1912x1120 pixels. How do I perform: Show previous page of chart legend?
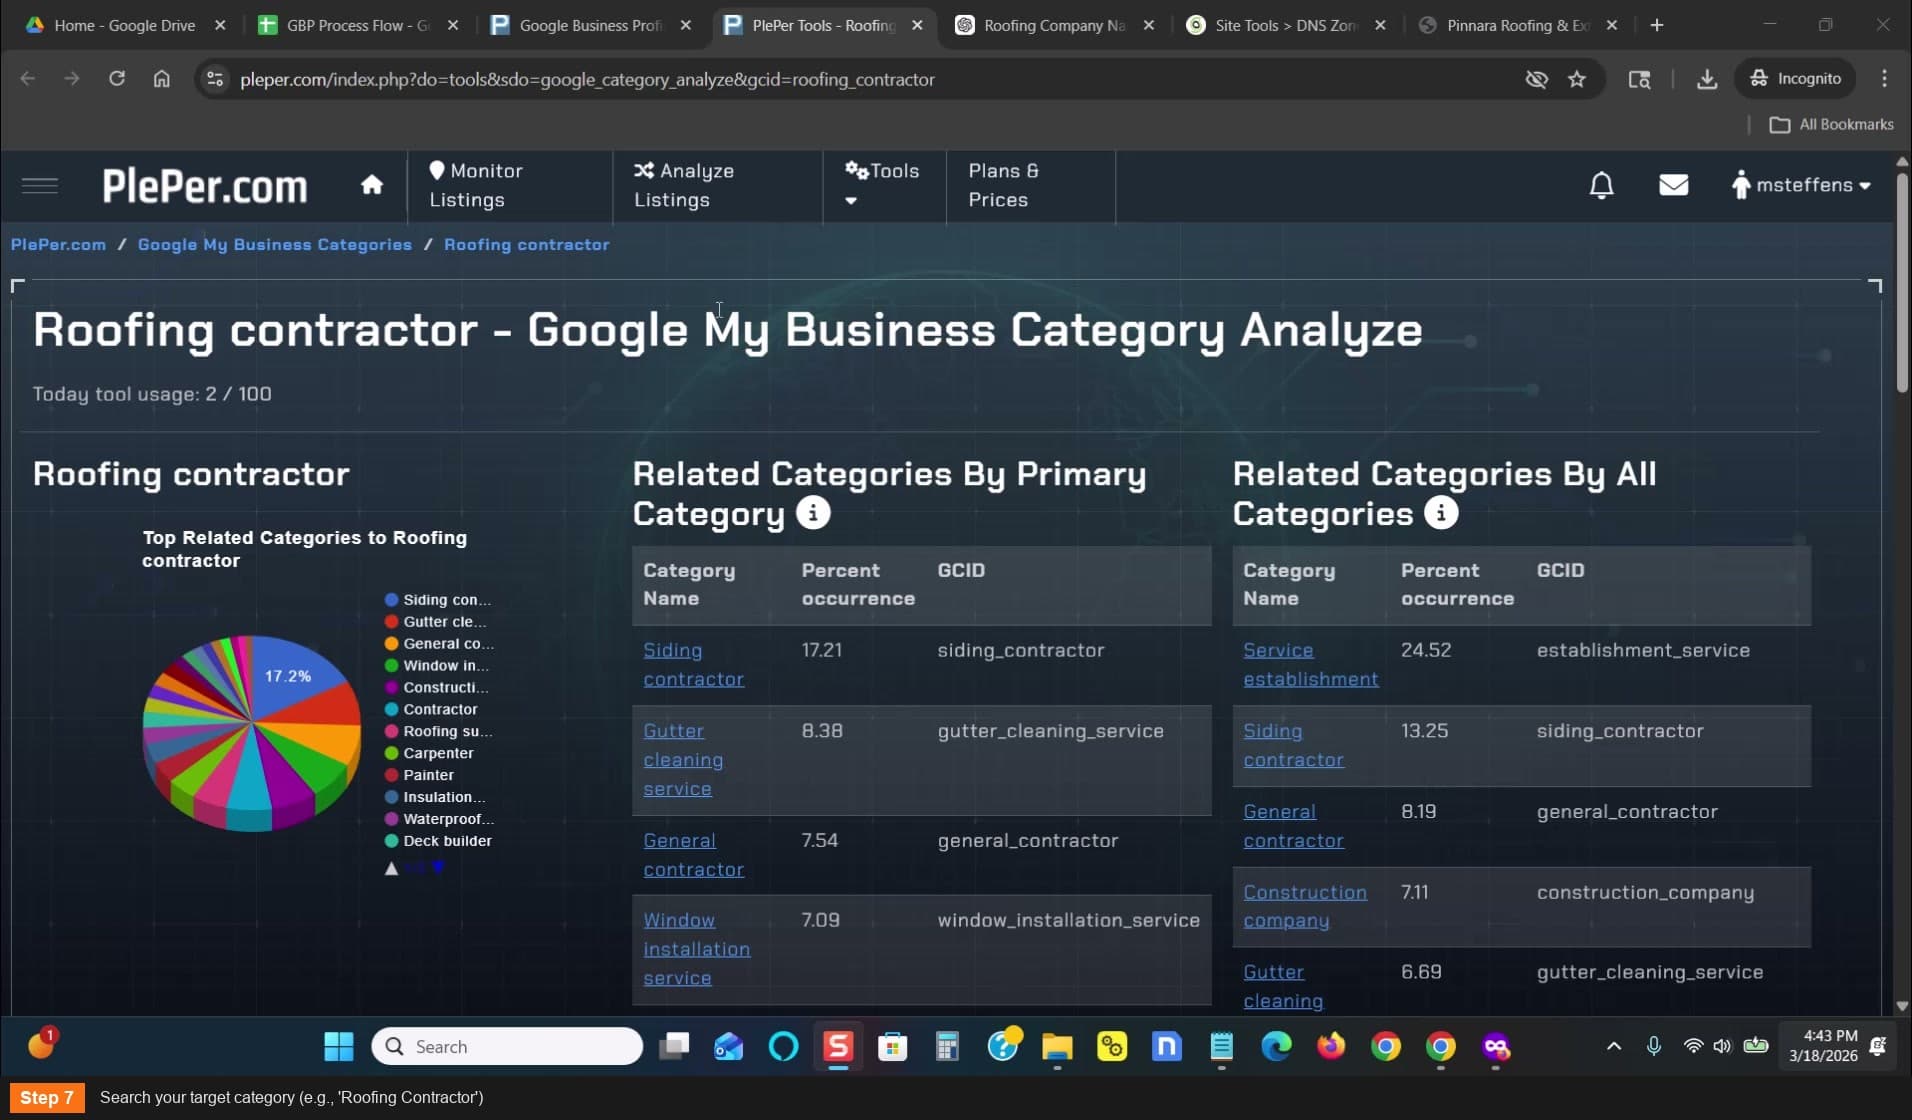(392, 868)
